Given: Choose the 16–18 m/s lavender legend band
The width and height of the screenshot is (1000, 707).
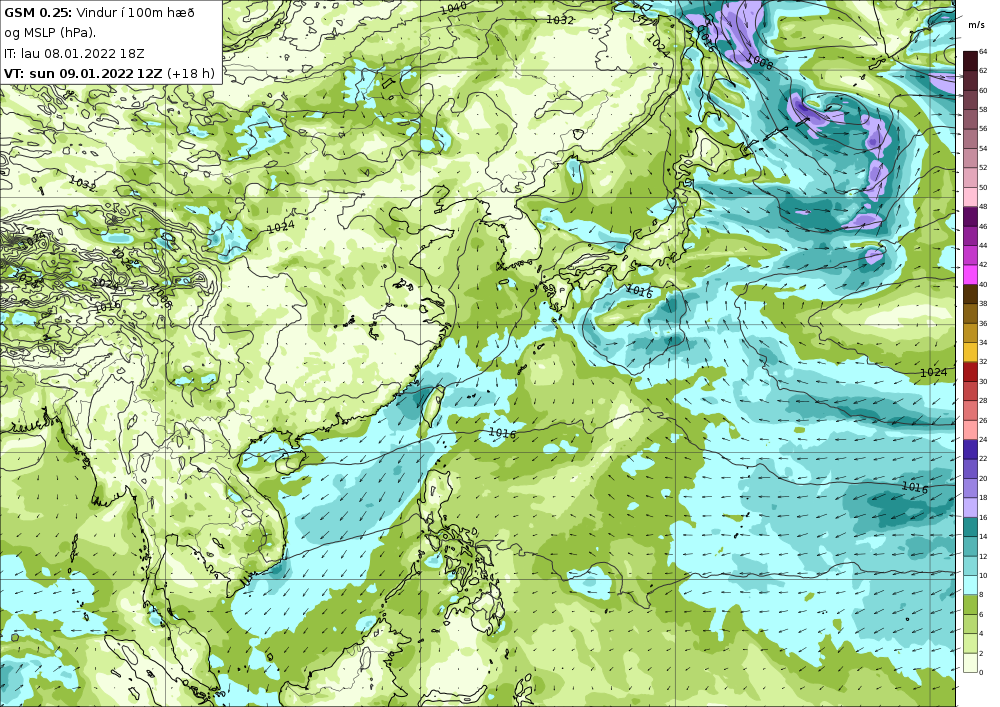Looking at the screenshot, I should (x=970, y=507).
